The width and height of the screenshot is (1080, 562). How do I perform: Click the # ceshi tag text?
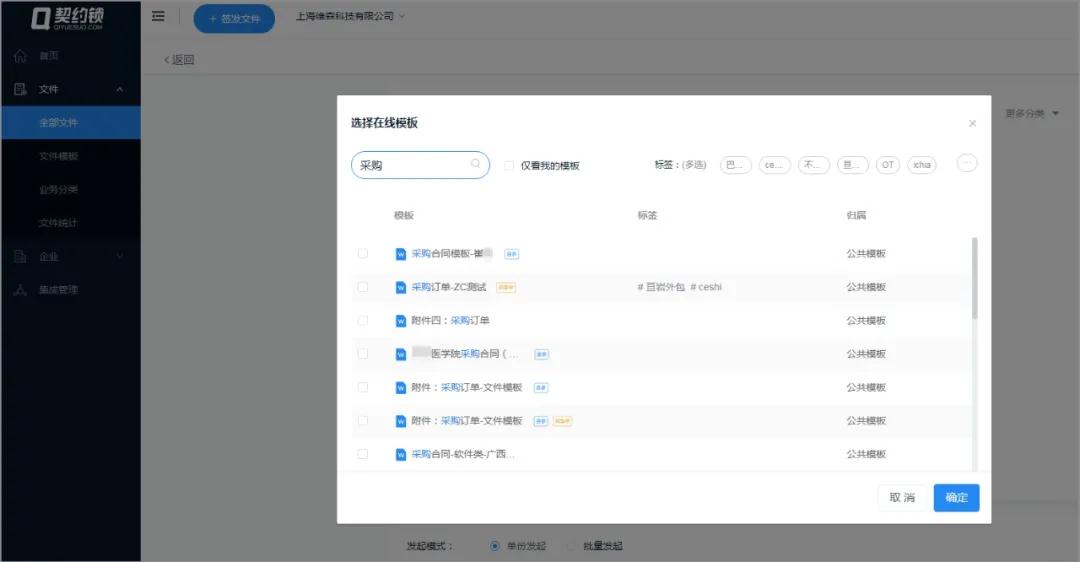(706, 287)
